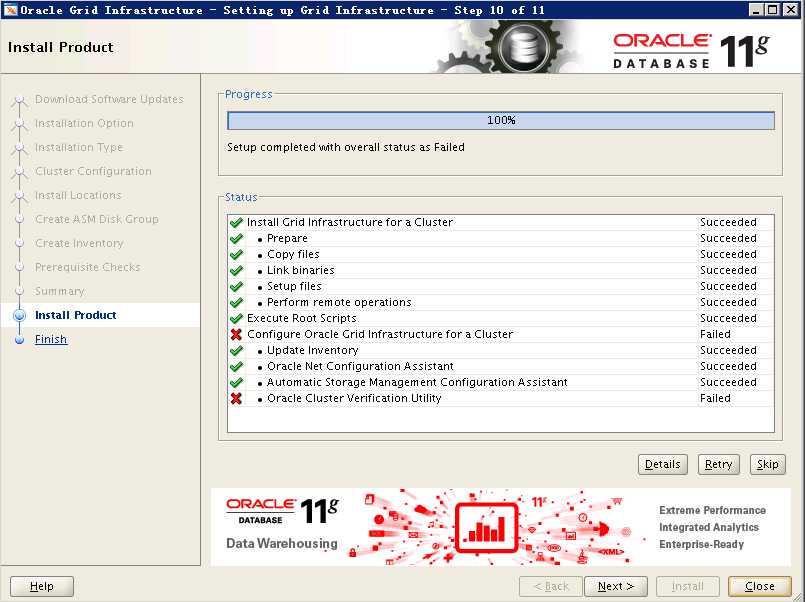The height and width of the screenshot is (602, 805).
Task: Click the Install Product step bullet icon
Action: point(20,315)
